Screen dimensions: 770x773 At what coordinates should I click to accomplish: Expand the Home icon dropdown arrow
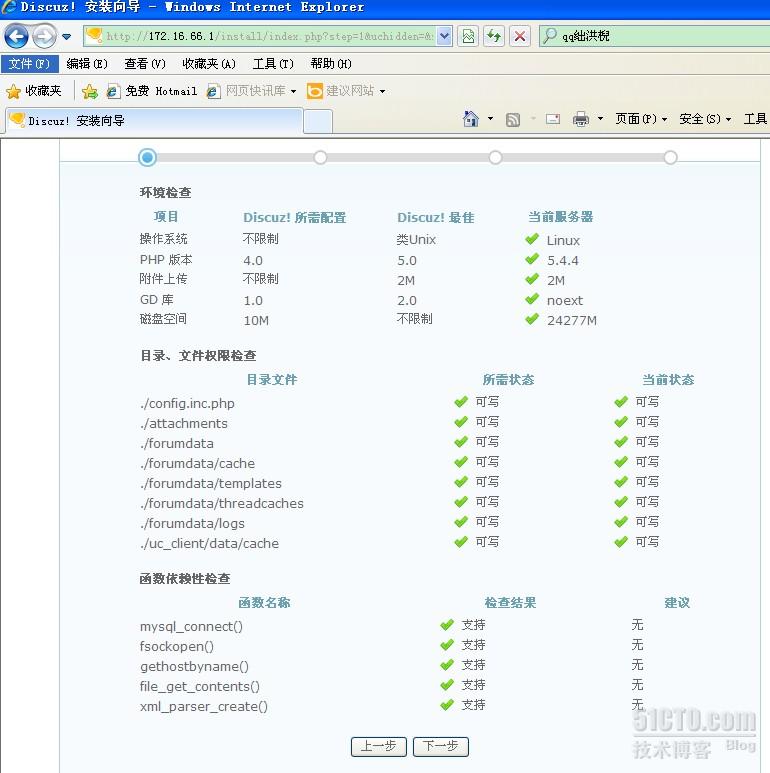[x=490, y=119]
